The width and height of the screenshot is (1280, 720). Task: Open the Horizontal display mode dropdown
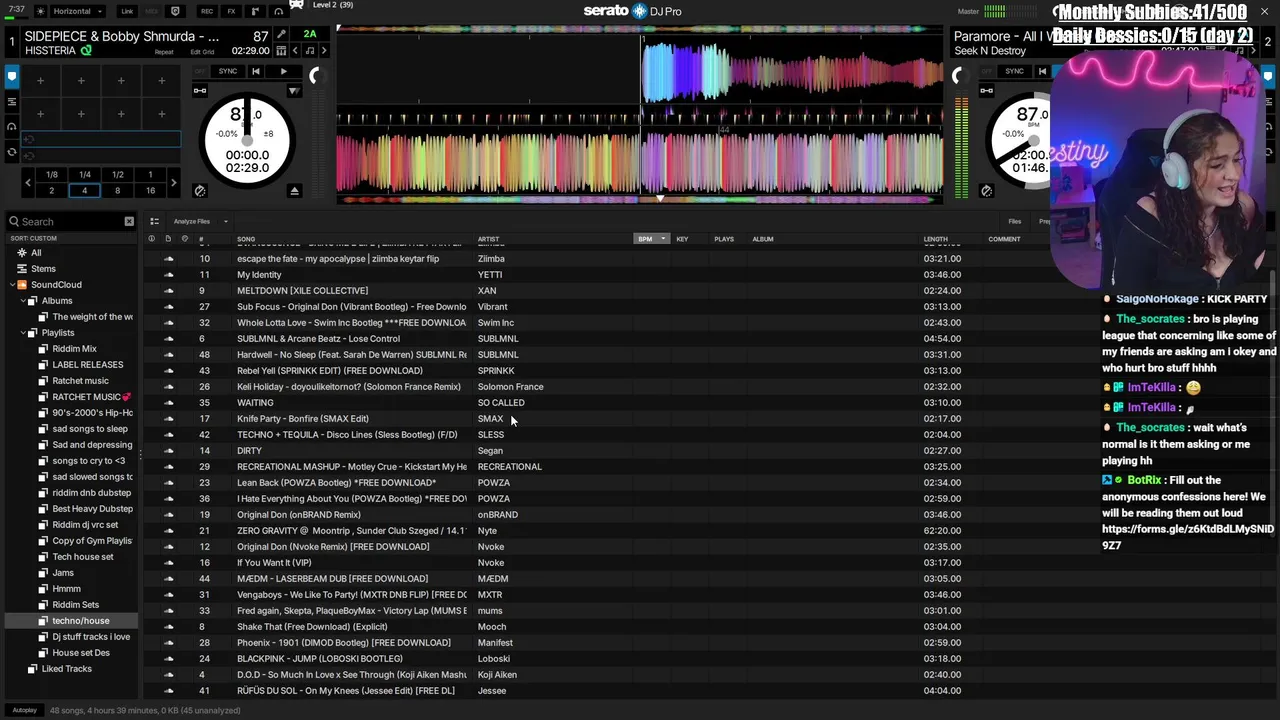(x=78, y=11)
